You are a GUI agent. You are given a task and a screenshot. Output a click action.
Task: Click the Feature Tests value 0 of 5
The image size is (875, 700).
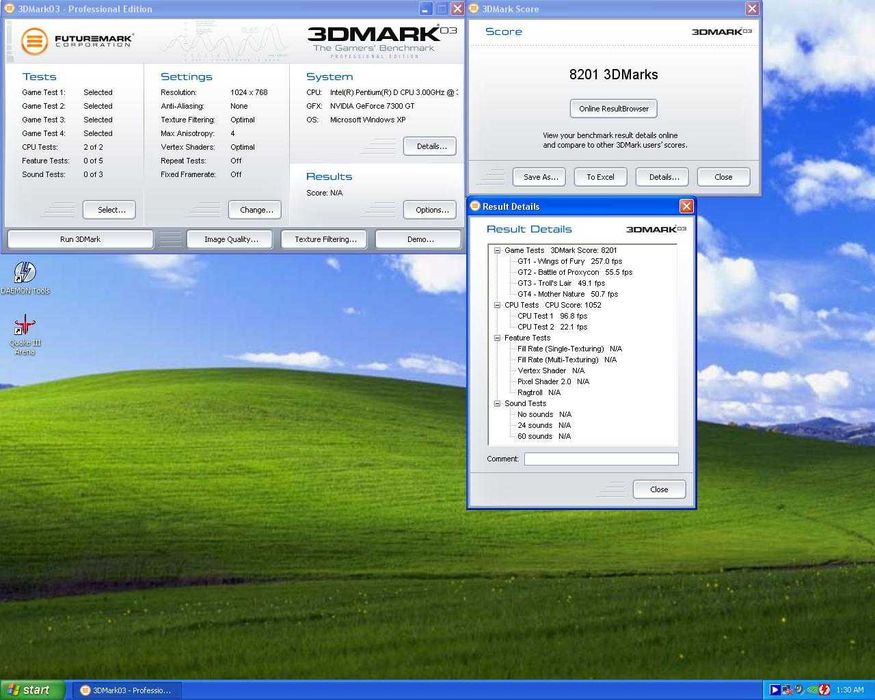pos(93,161)
